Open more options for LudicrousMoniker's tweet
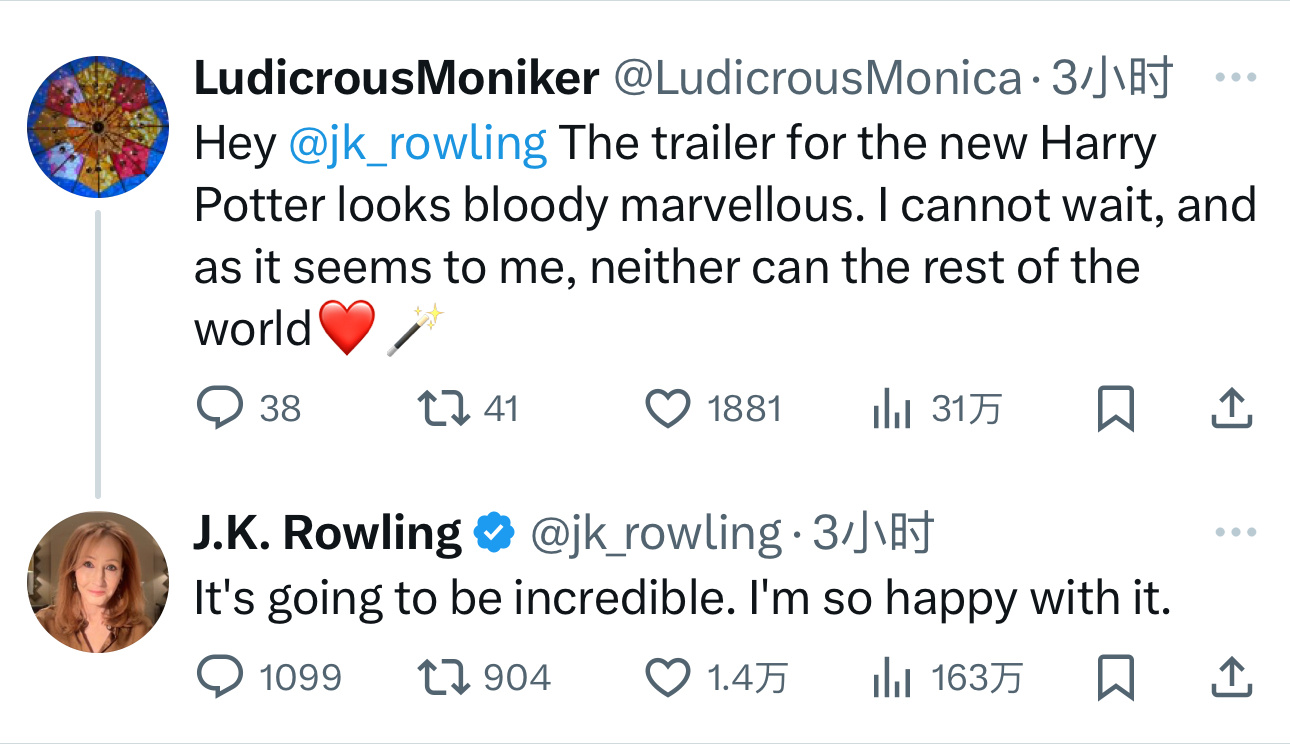This screenshot has height=755, width=1290. [x=1234, y=79]
